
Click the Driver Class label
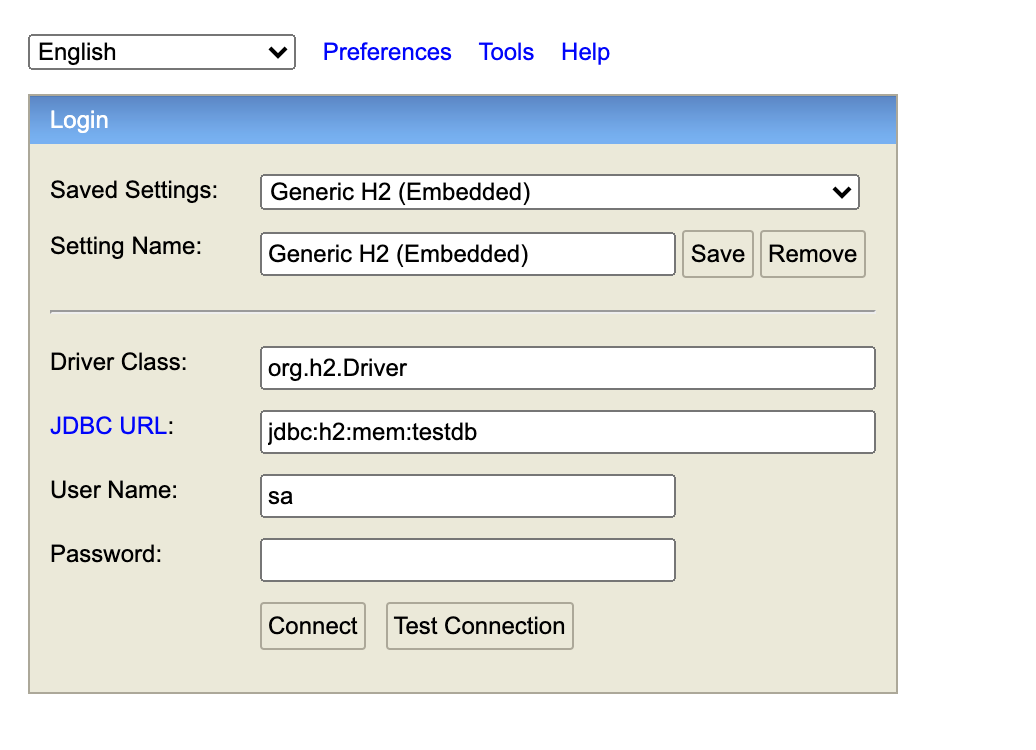tap(119, 362)
